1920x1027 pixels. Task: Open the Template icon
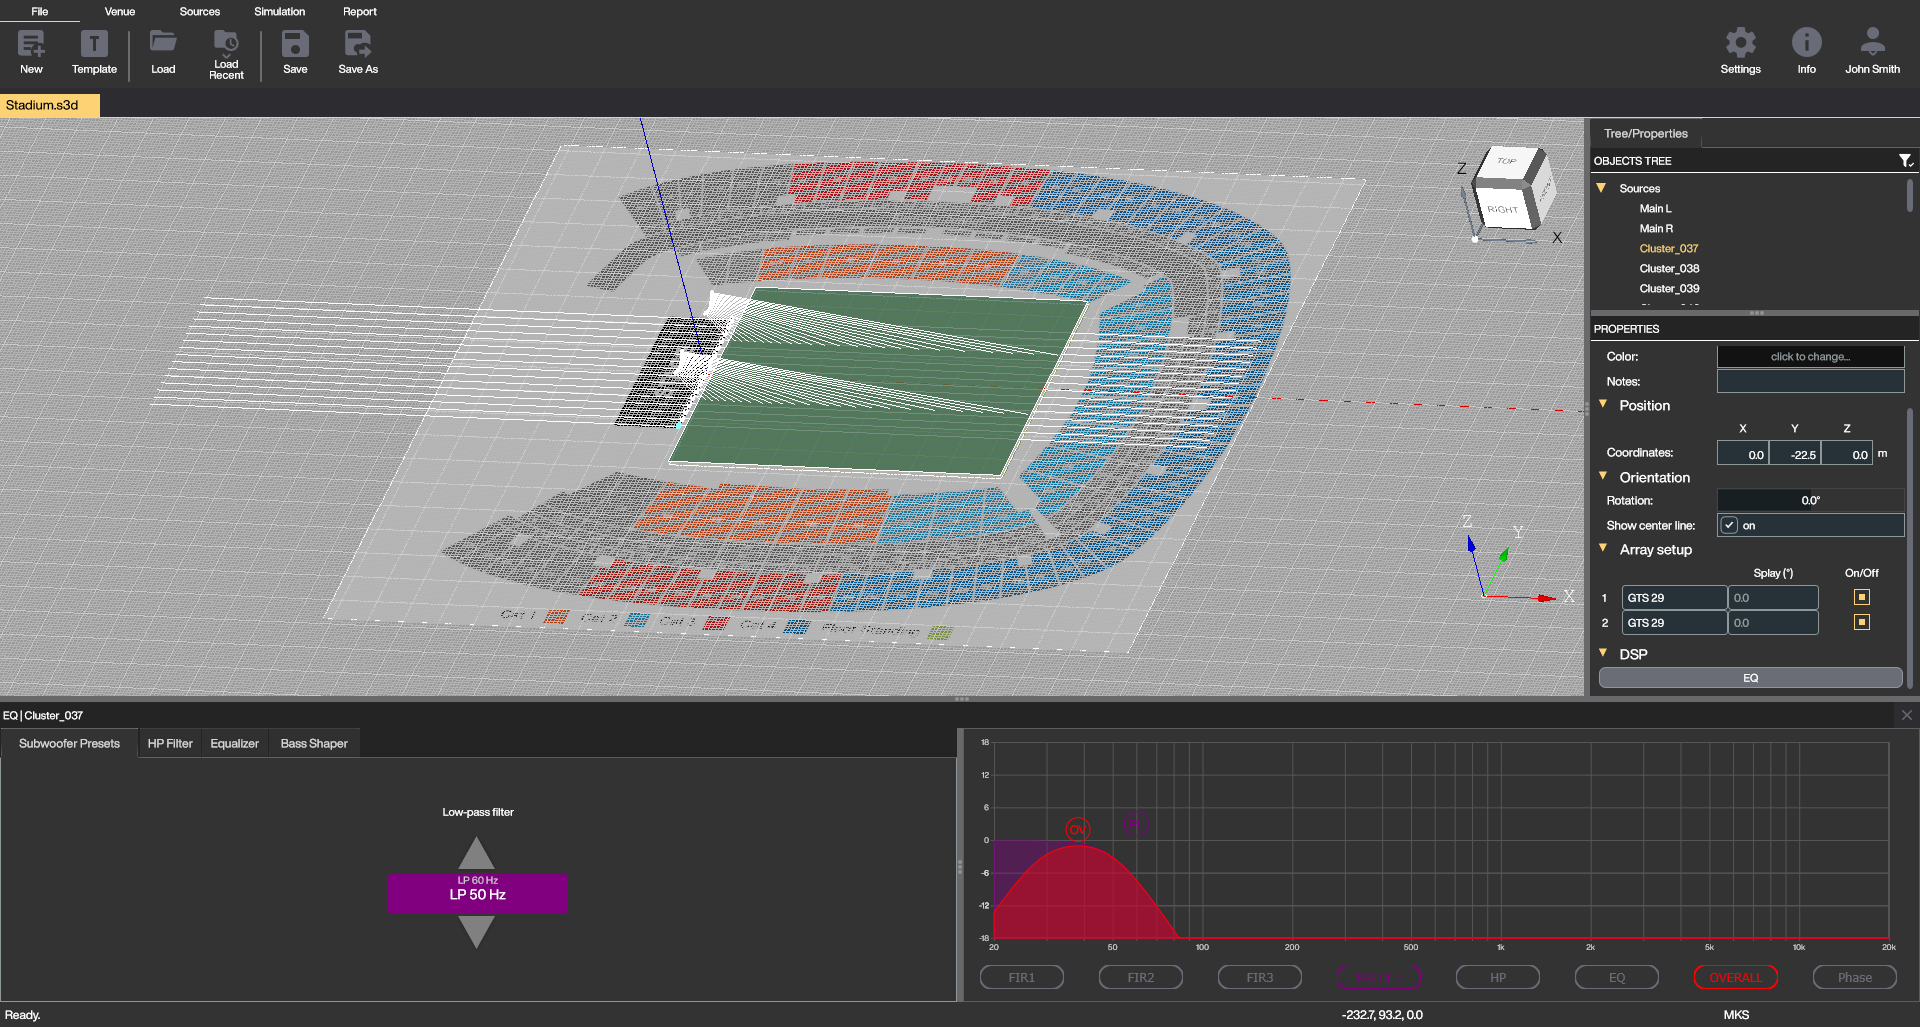[94, 44]
